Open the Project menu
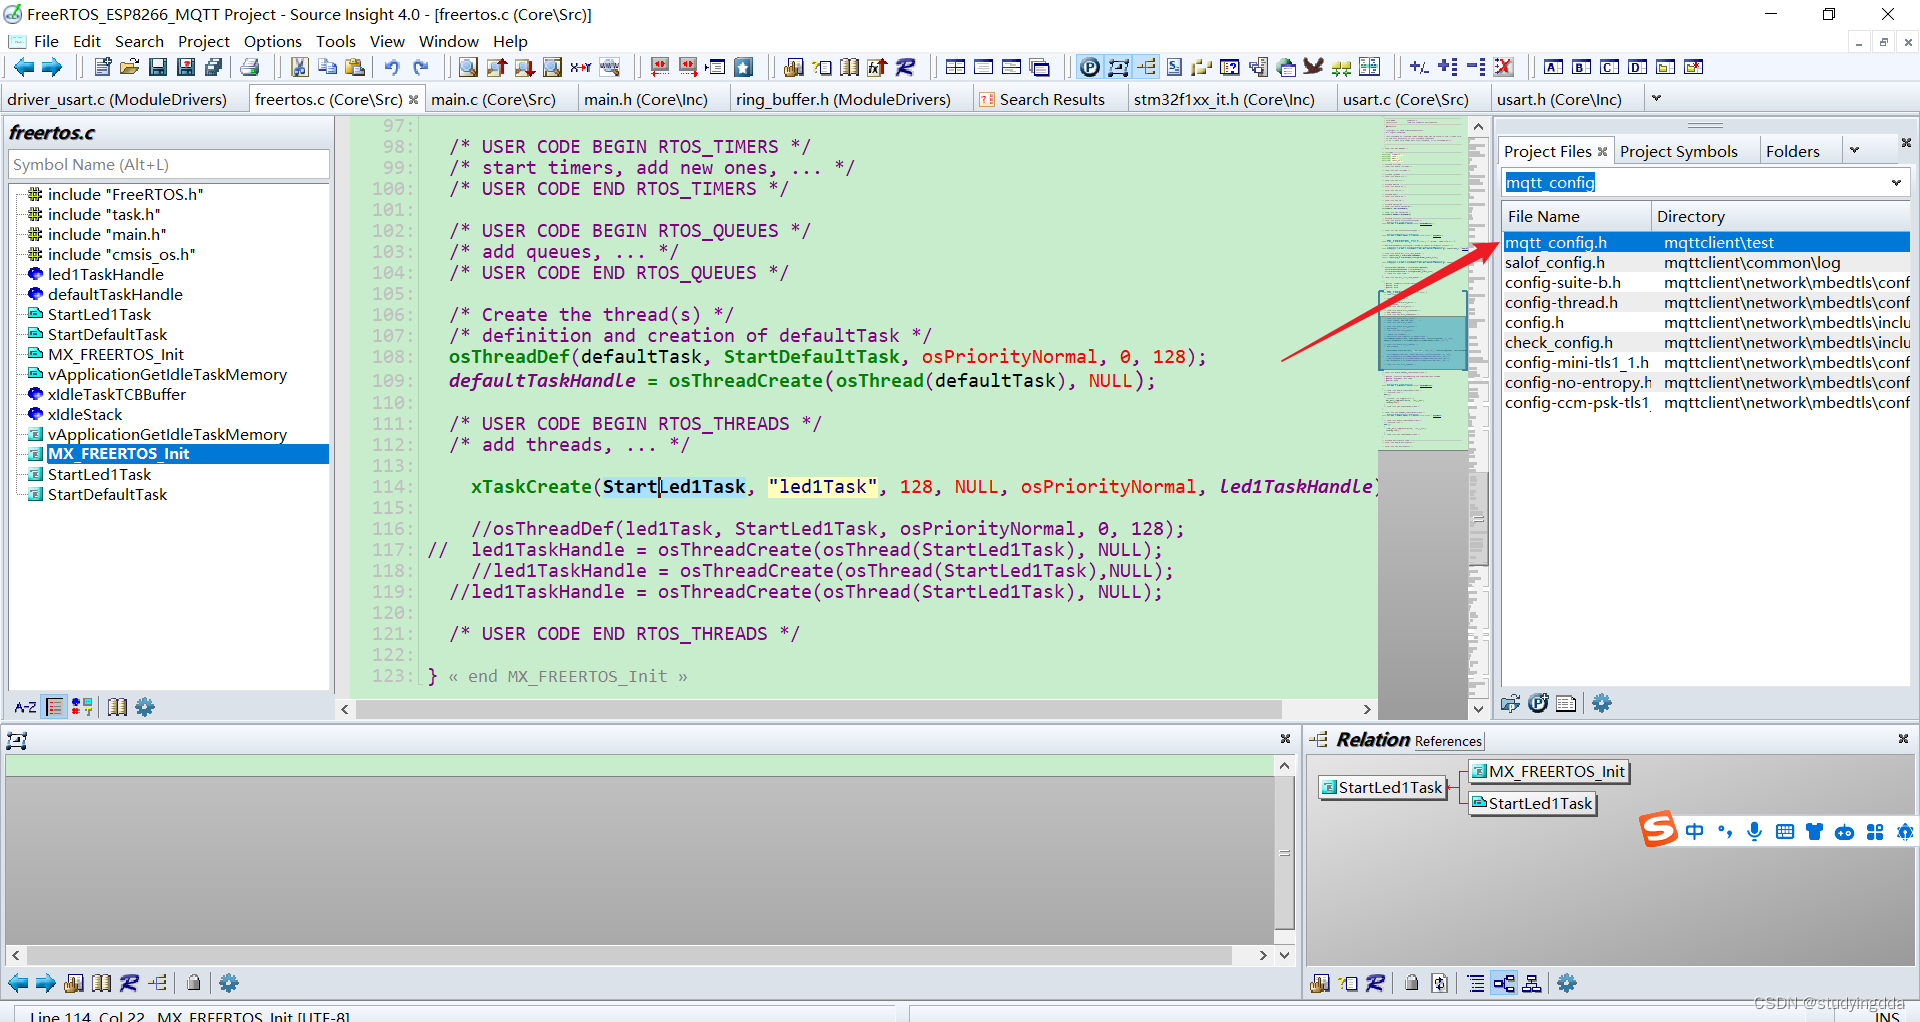1920x1022 pixels. (x=203, y=41)
